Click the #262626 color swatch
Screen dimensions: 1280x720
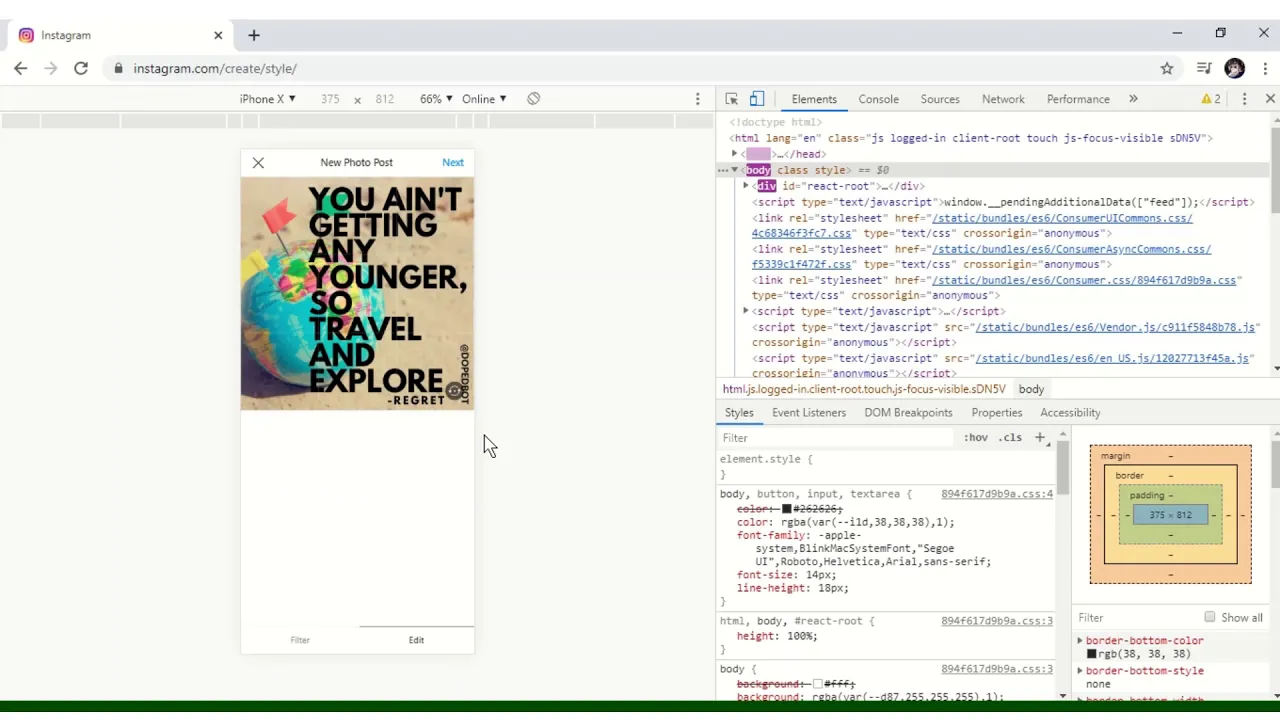coord(787,509)
